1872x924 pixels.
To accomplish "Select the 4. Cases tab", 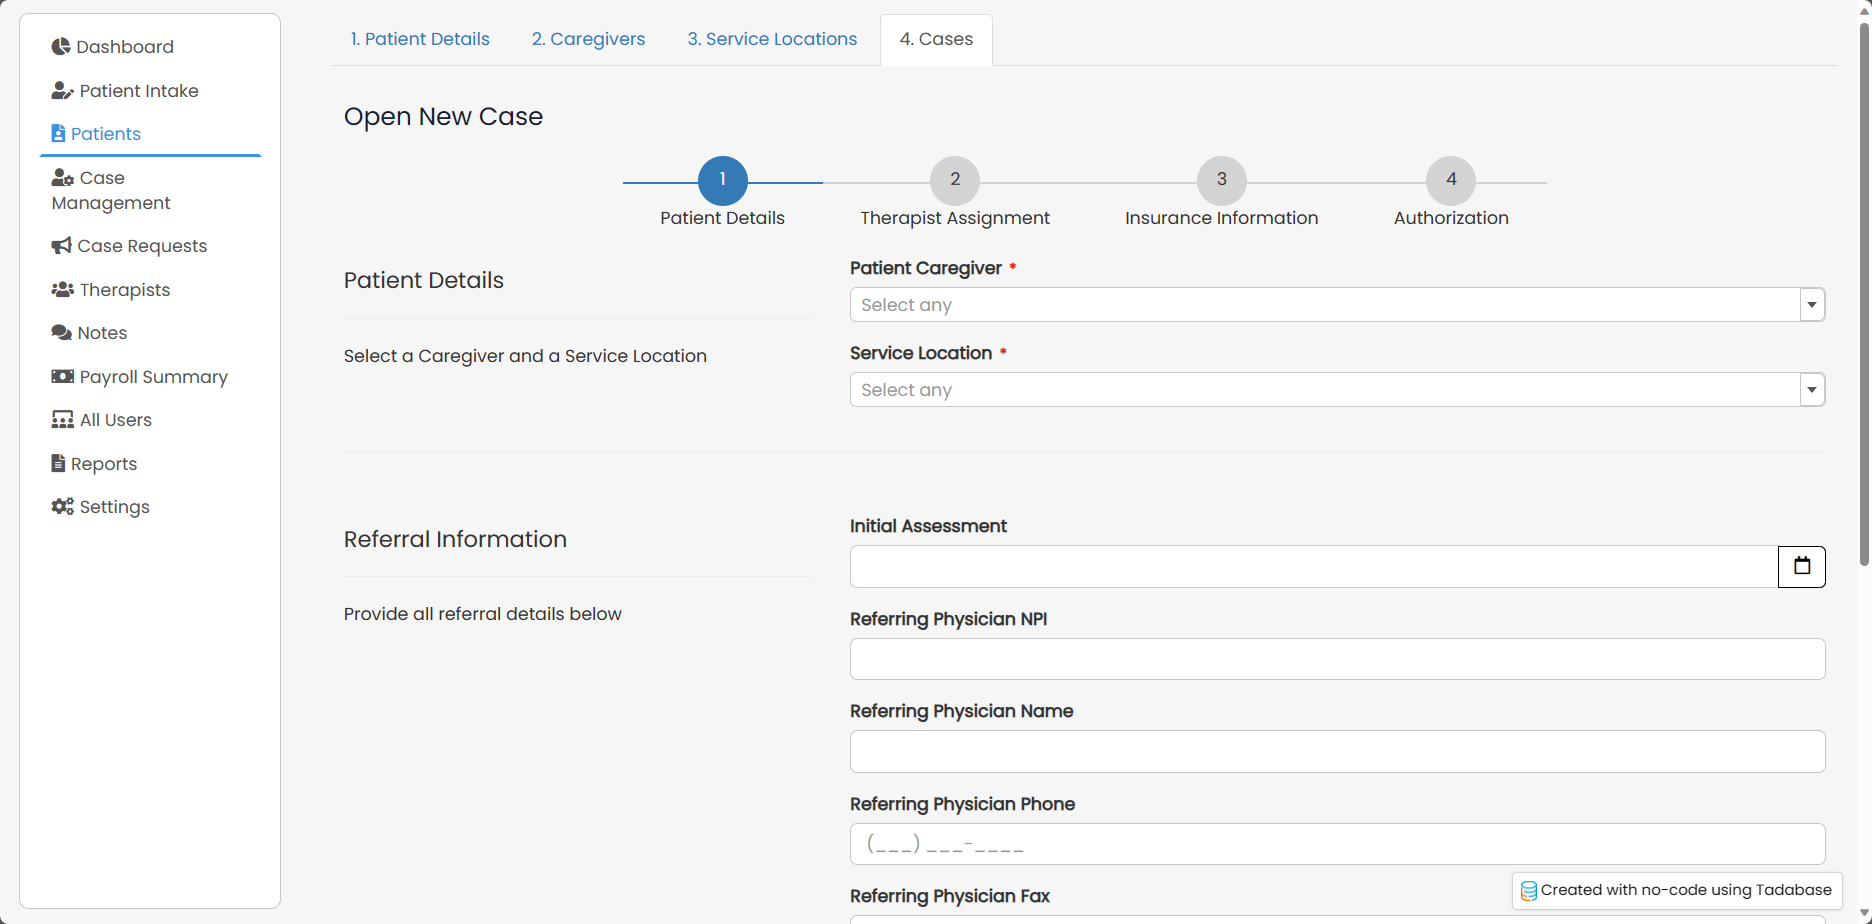I will coord(936,39).
